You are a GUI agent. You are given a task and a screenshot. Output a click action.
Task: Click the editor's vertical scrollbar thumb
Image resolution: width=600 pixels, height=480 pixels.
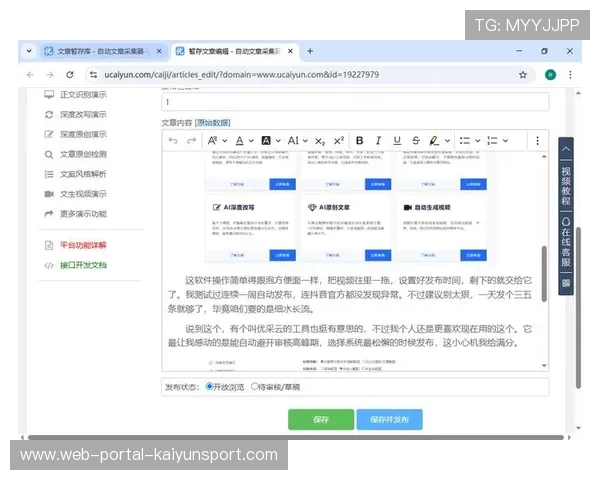point(544,274)
